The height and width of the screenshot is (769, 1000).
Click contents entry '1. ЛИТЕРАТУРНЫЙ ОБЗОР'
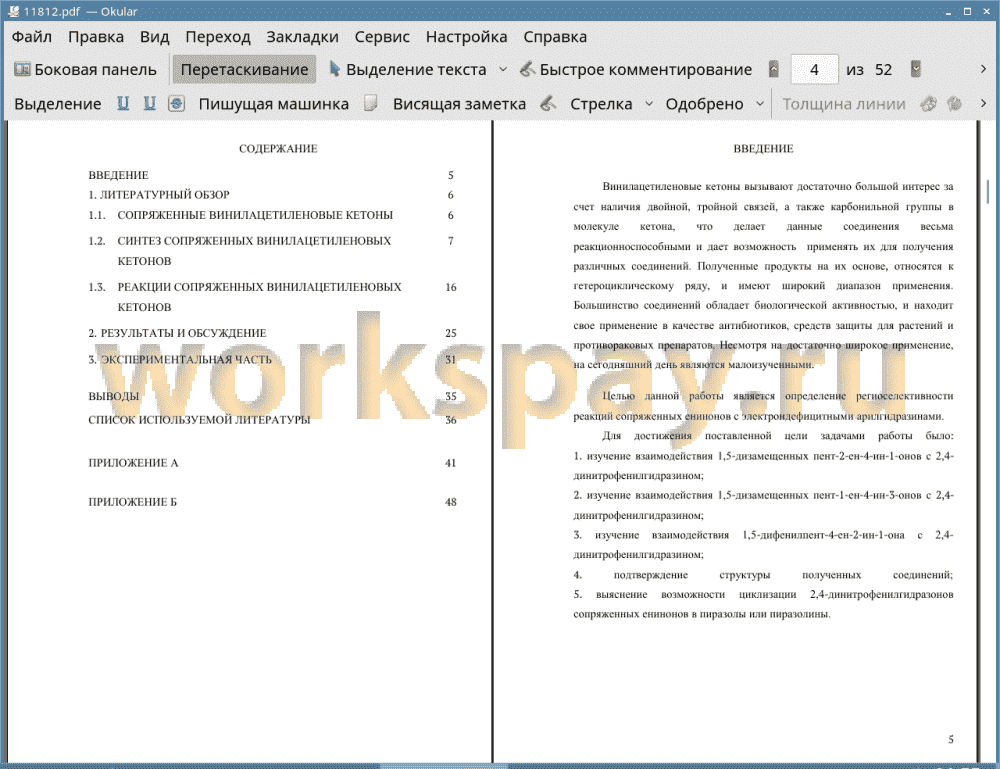click(159, 194)
